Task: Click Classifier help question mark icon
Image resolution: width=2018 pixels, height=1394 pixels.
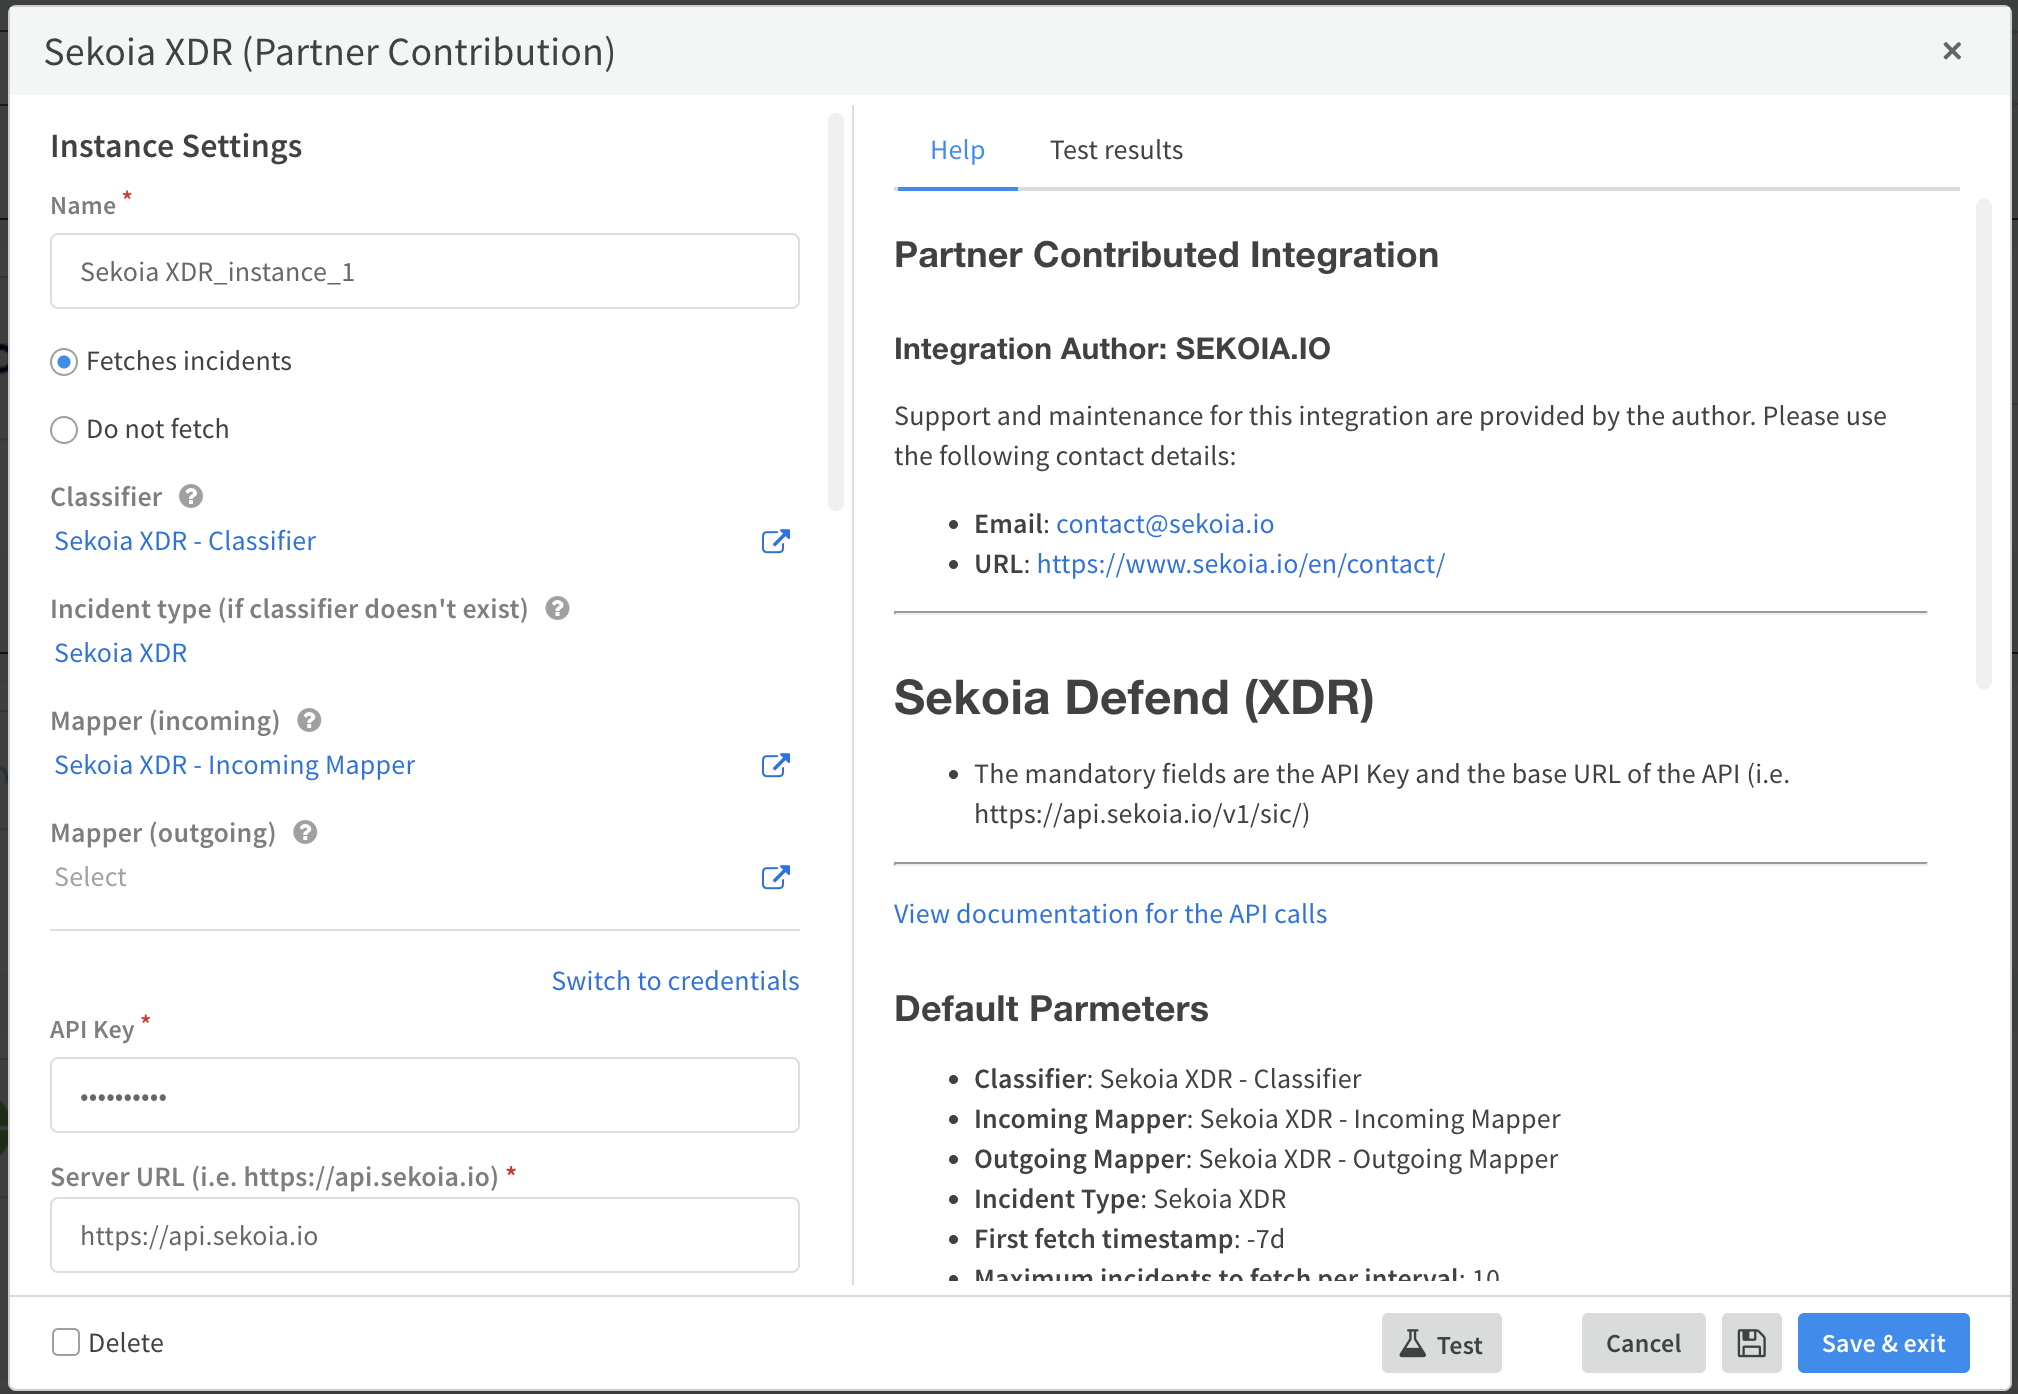Action: coord(191,496)
